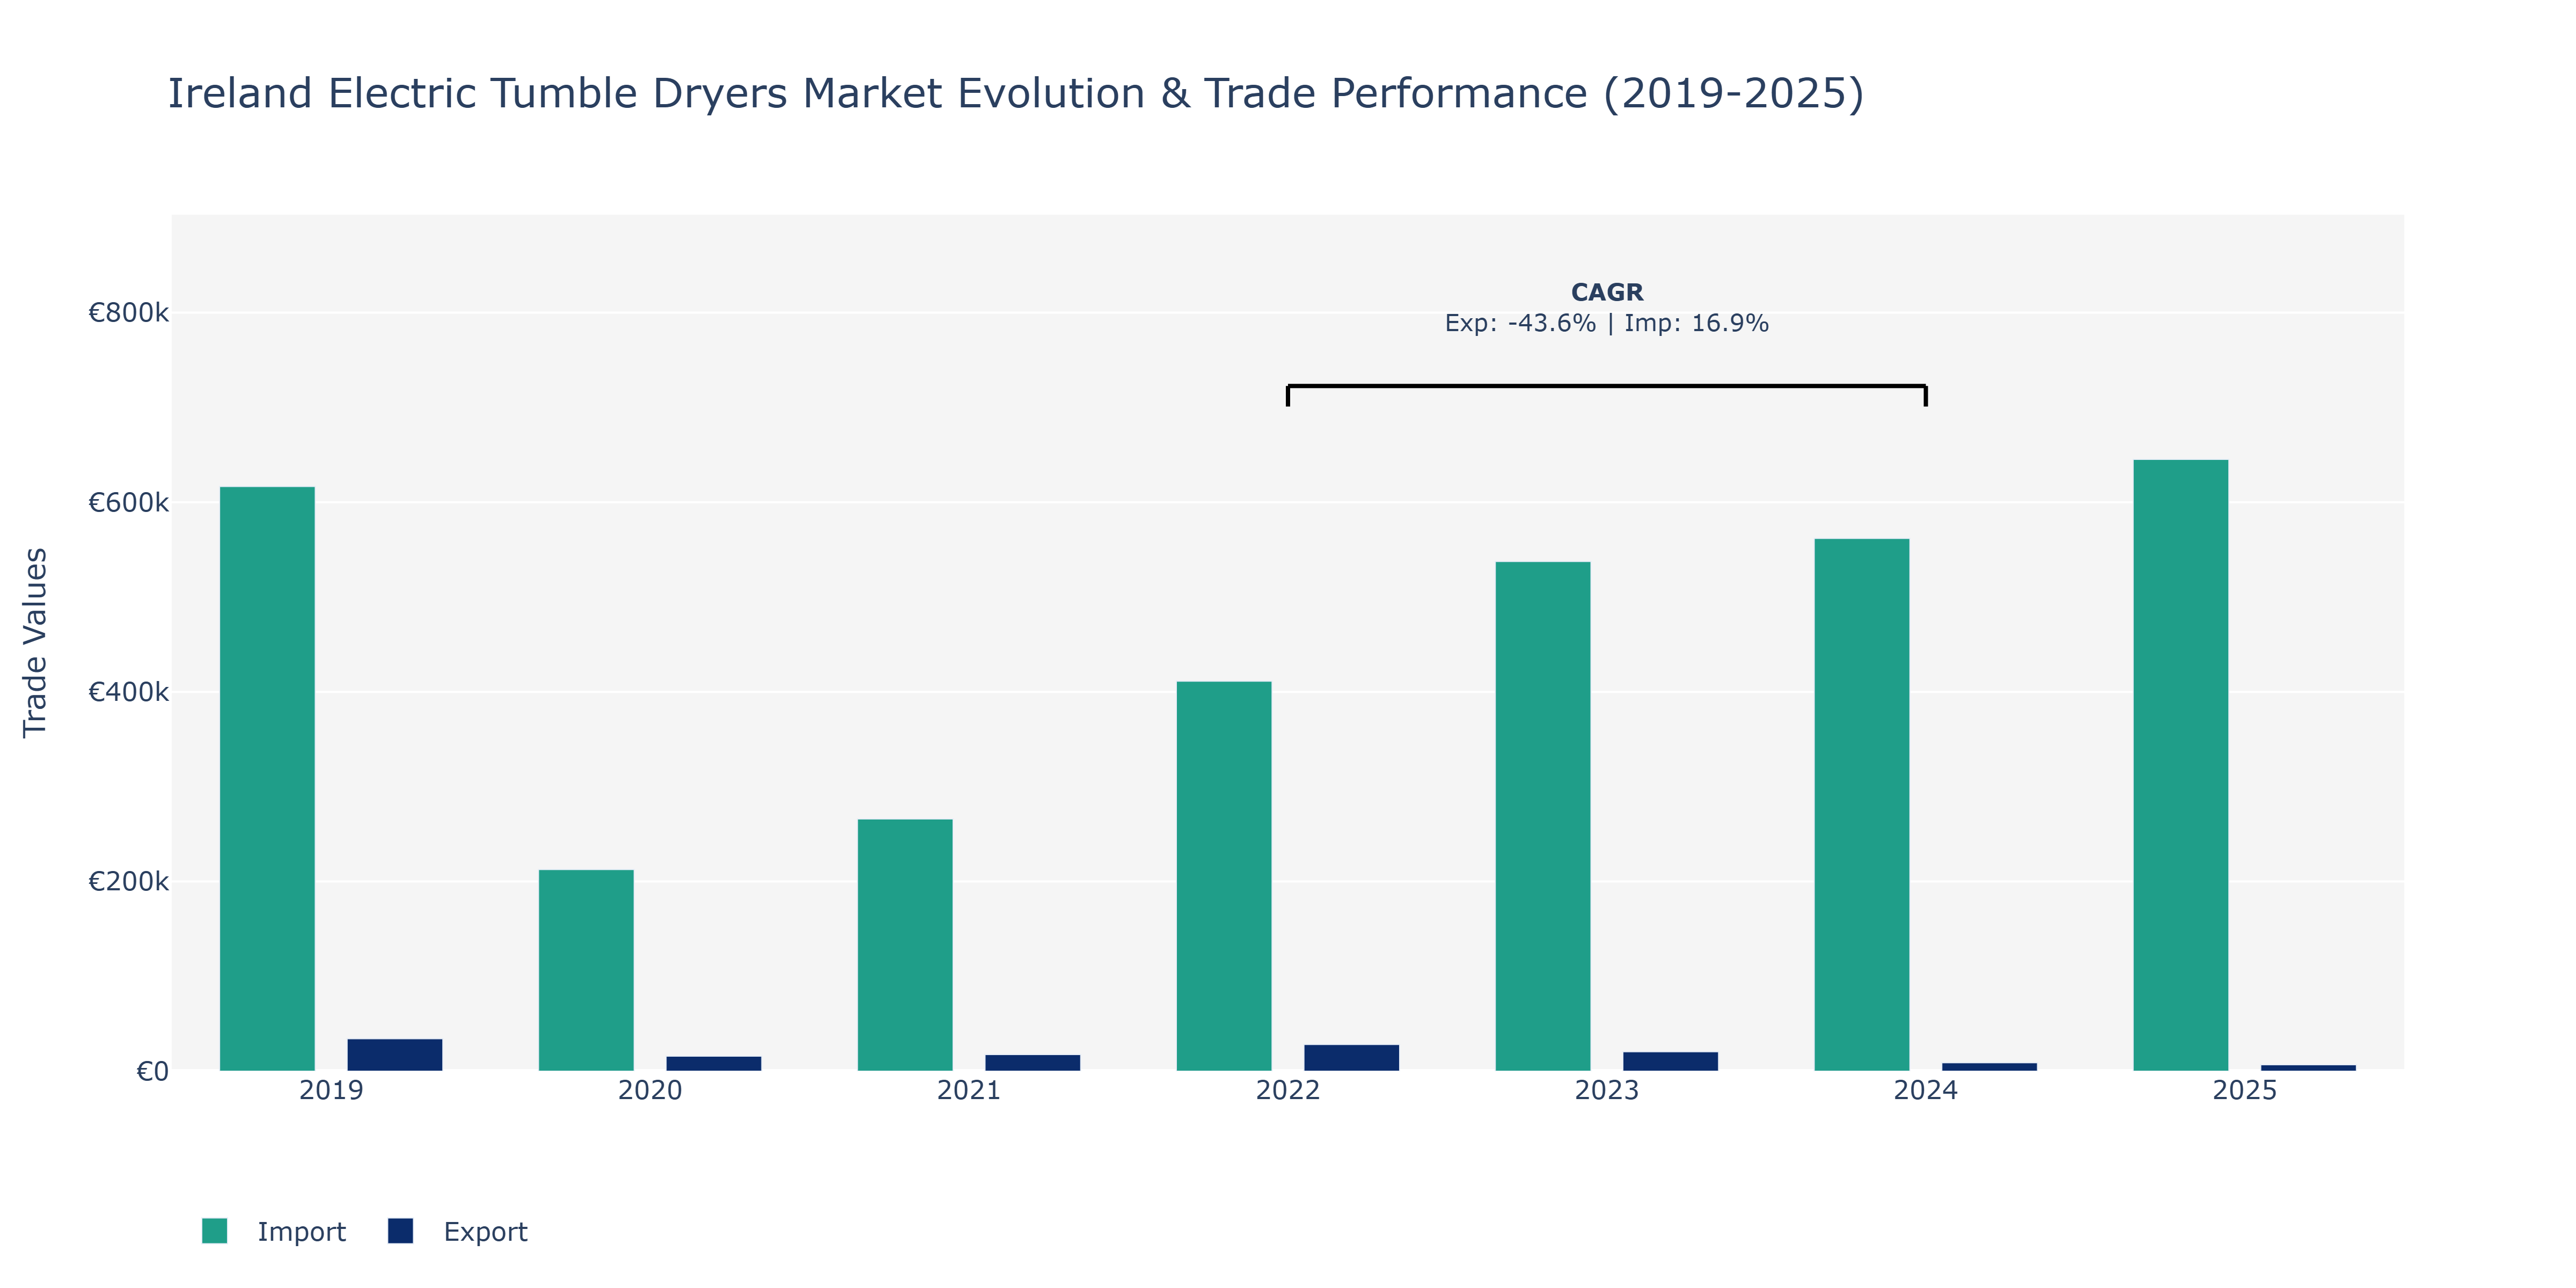Click the 2019 Import bar
The image size is (2576, 1288).
(x=267, y=779)
